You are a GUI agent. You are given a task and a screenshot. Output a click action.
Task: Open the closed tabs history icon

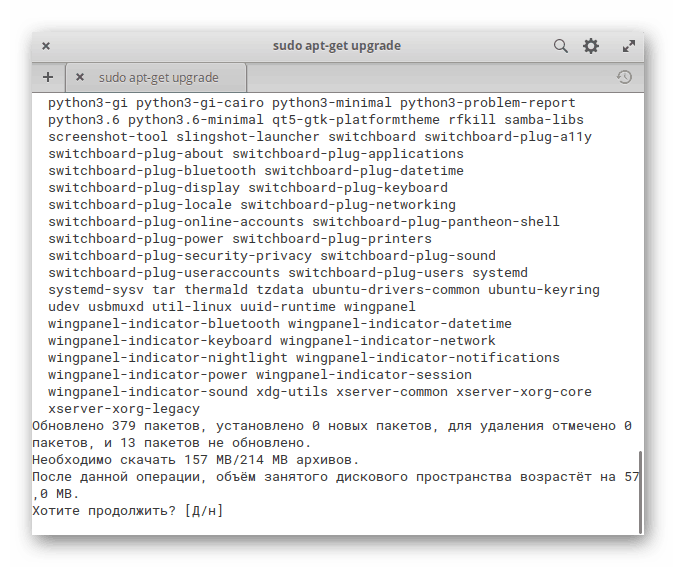[623, 77]
